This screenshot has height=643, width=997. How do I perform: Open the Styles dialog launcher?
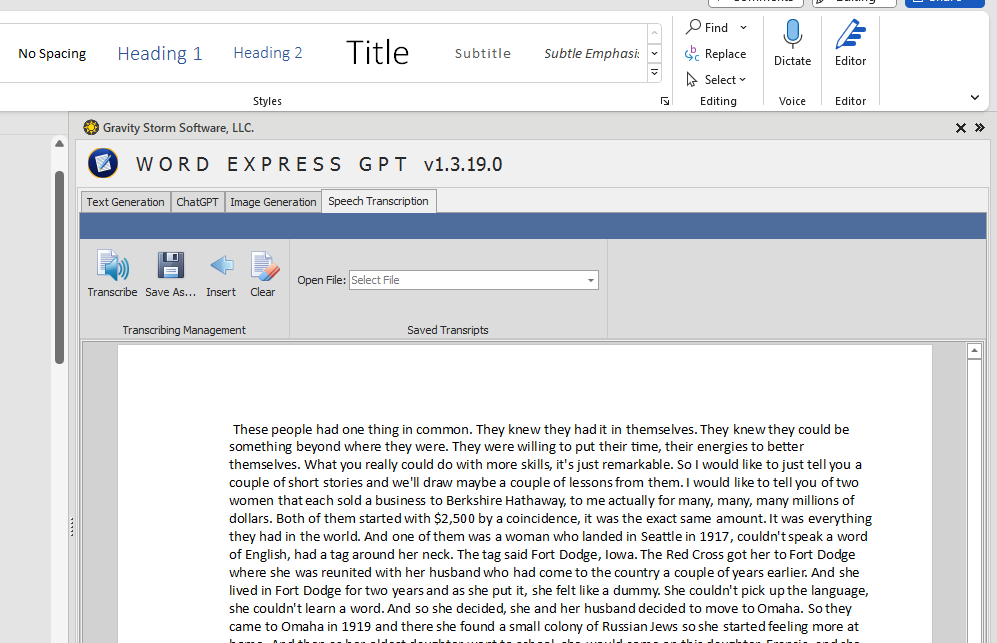tap(664, 101)
